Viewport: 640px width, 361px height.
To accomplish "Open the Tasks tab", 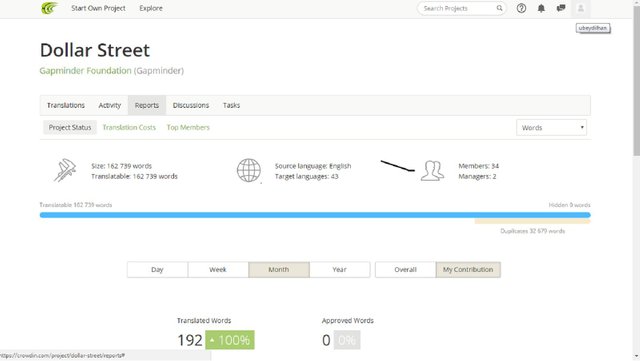I will [231, 105].
